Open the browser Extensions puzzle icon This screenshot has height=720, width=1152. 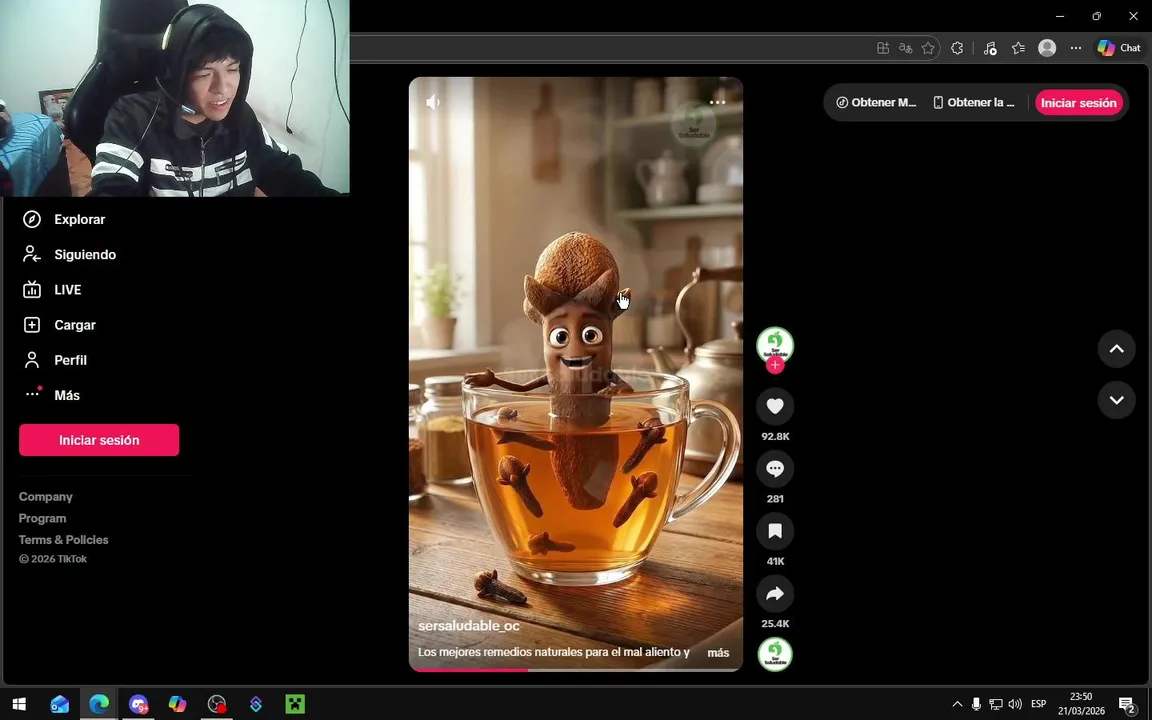(957, 48)
